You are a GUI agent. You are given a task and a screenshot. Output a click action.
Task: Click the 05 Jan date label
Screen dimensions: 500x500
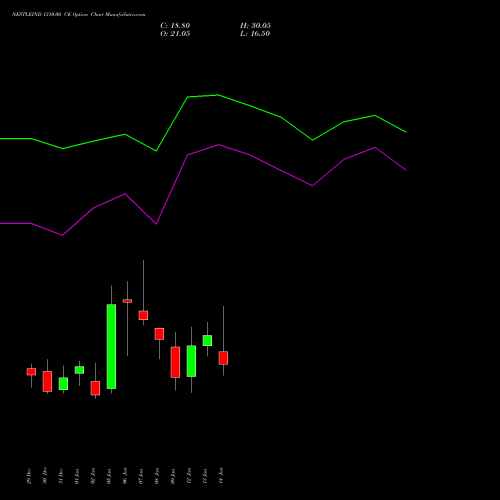(109, 476)
